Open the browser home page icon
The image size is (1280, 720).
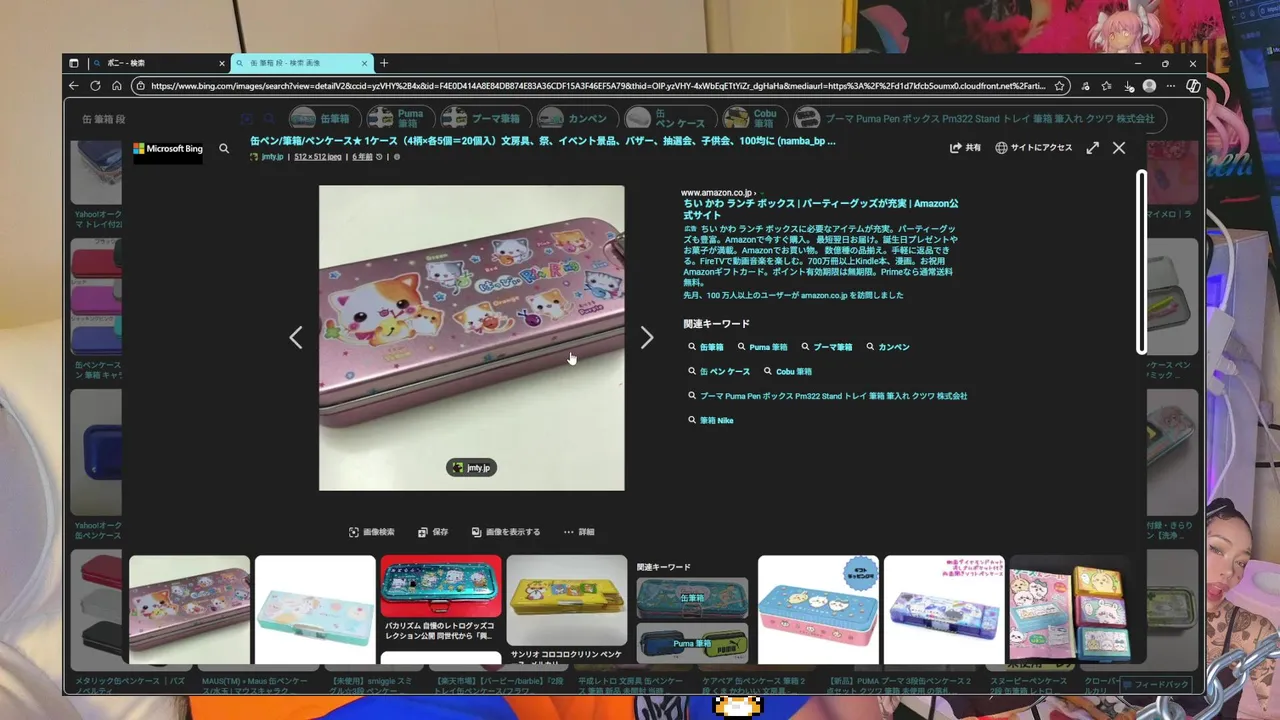[x=117, y=86]
